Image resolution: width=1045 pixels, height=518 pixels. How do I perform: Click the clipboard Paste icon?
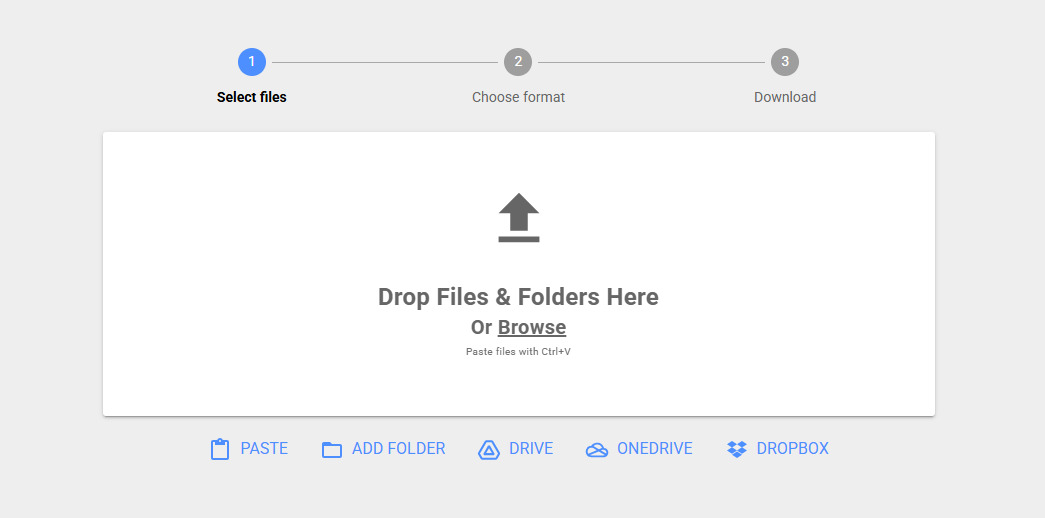220,449
